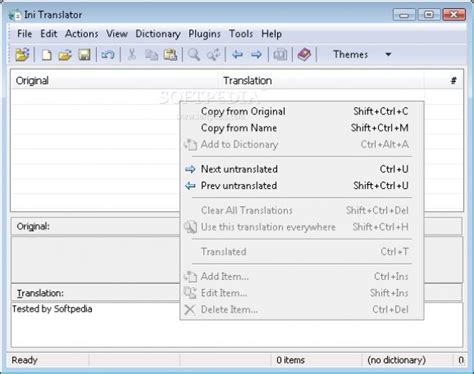Click the Ini Translator title bar app icon
The image size is (474, 374).
coord(15,15)
